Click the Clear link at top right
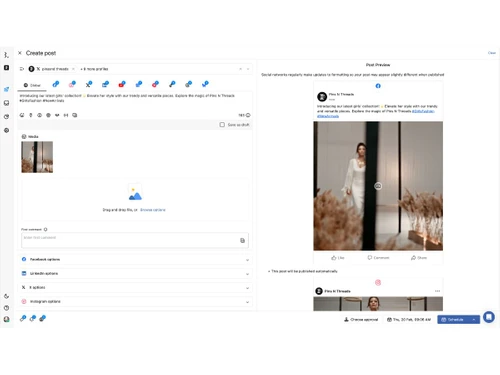 pos(492,53)
